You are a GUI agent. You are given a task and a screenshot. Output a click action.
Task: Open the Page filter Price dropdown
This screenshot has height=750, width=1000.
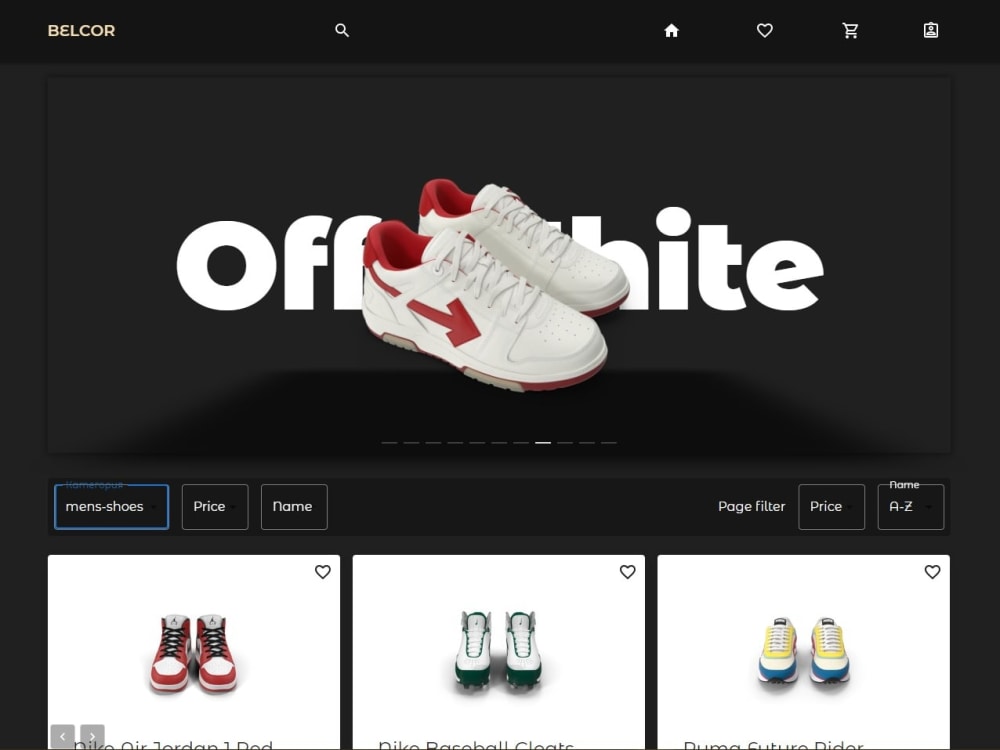pyautogui.click(x=832, y=507)
